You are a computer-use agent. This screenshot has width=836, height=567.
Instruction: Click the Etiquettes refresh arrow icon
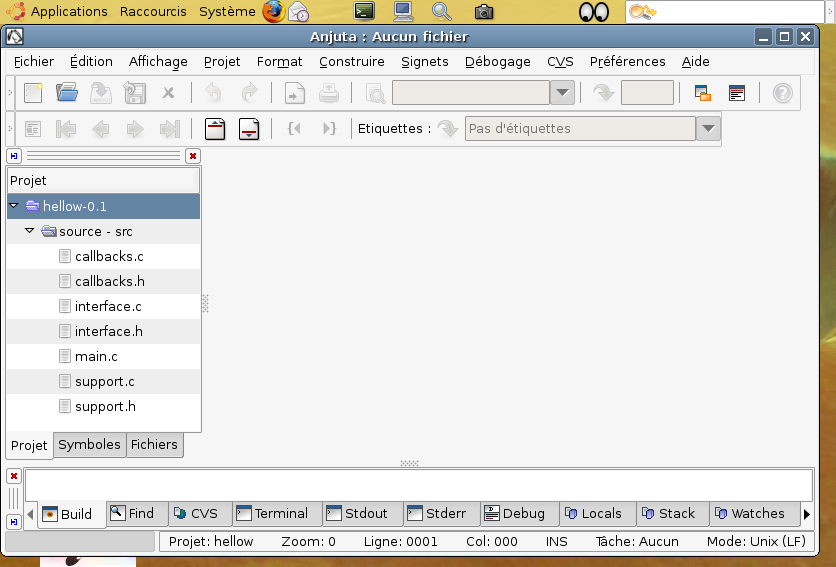click(x=448, y=129)
